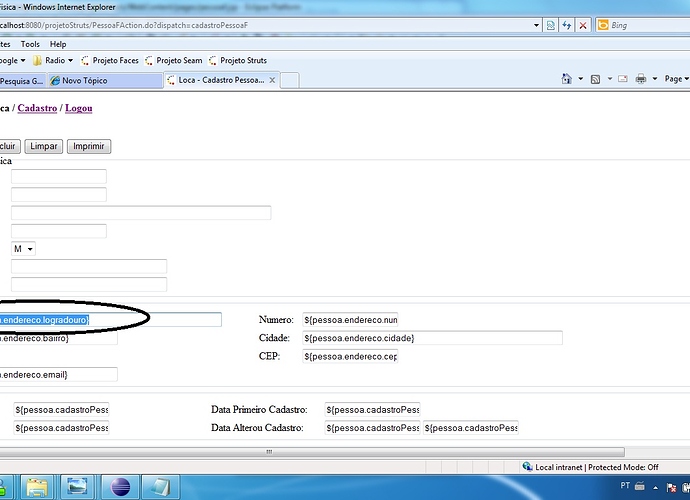The image size is (690, 500).
Task: Open the Page menu dropdown
Action: (676, 79)
